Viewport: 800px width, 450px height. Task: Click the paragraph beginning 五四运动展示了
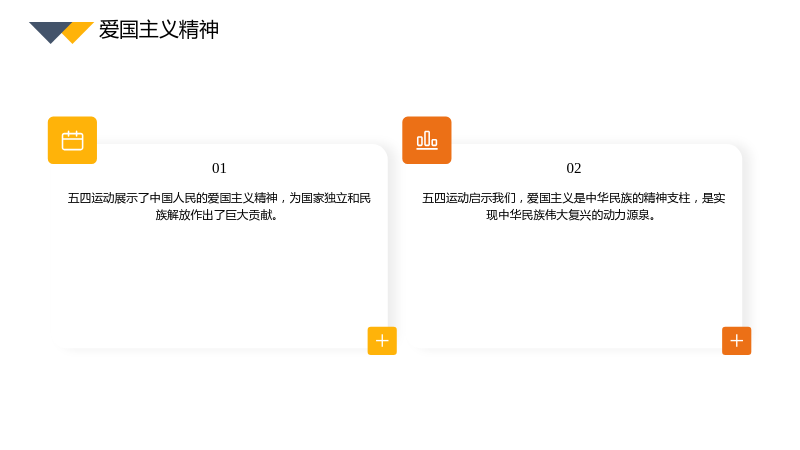pyautogui.click(x=219, y=206)
